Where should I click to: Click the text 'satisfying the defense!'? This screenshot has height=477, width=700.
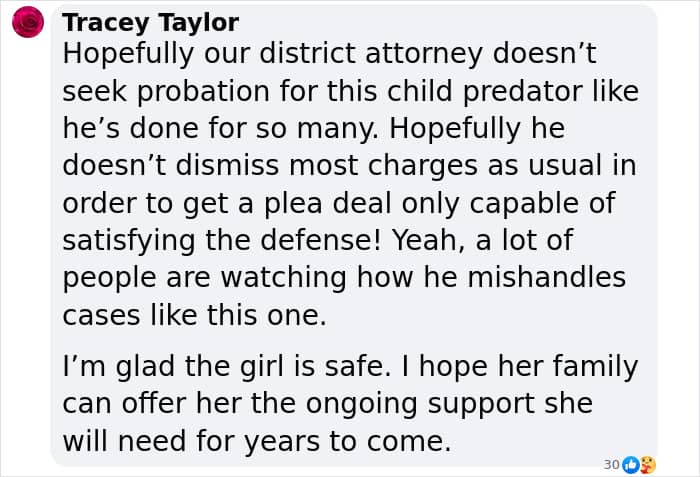222,241
